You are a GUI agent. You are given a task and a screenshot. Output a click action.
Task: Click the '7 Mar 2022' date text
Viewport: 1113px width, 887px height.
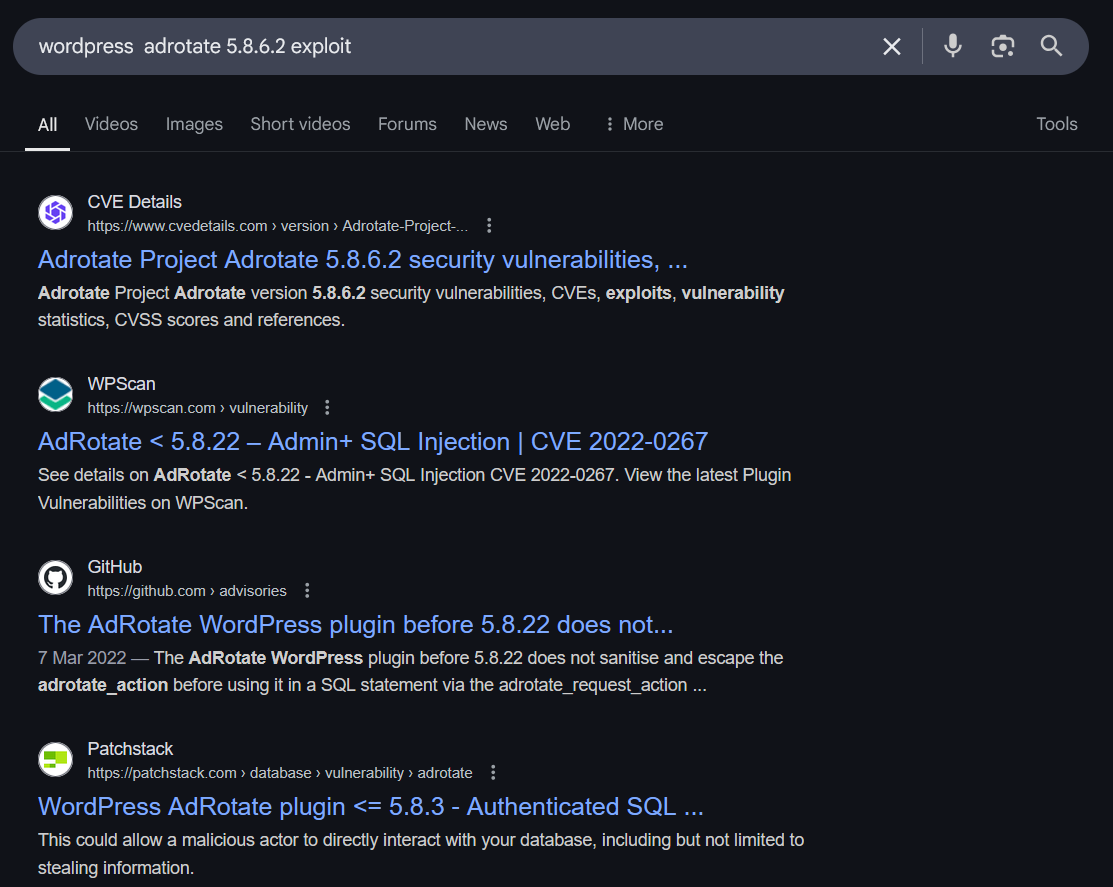tap(82, 658)
